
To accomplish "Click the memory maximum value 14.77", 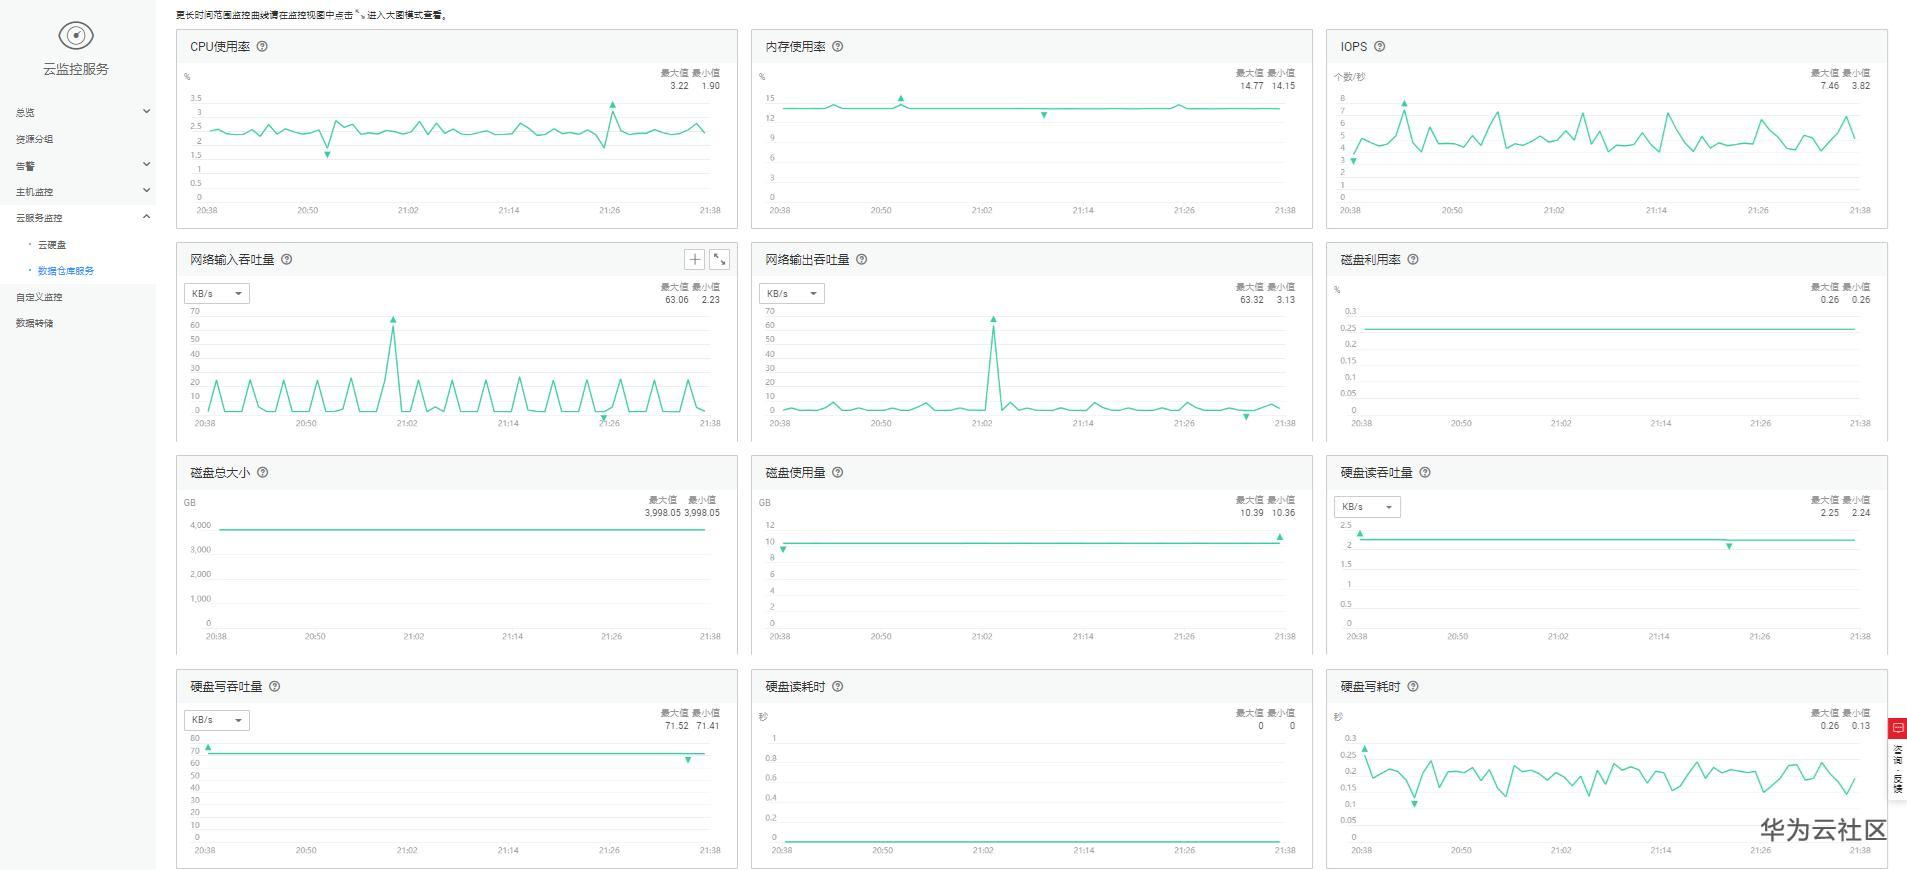I will point(1251,86).
